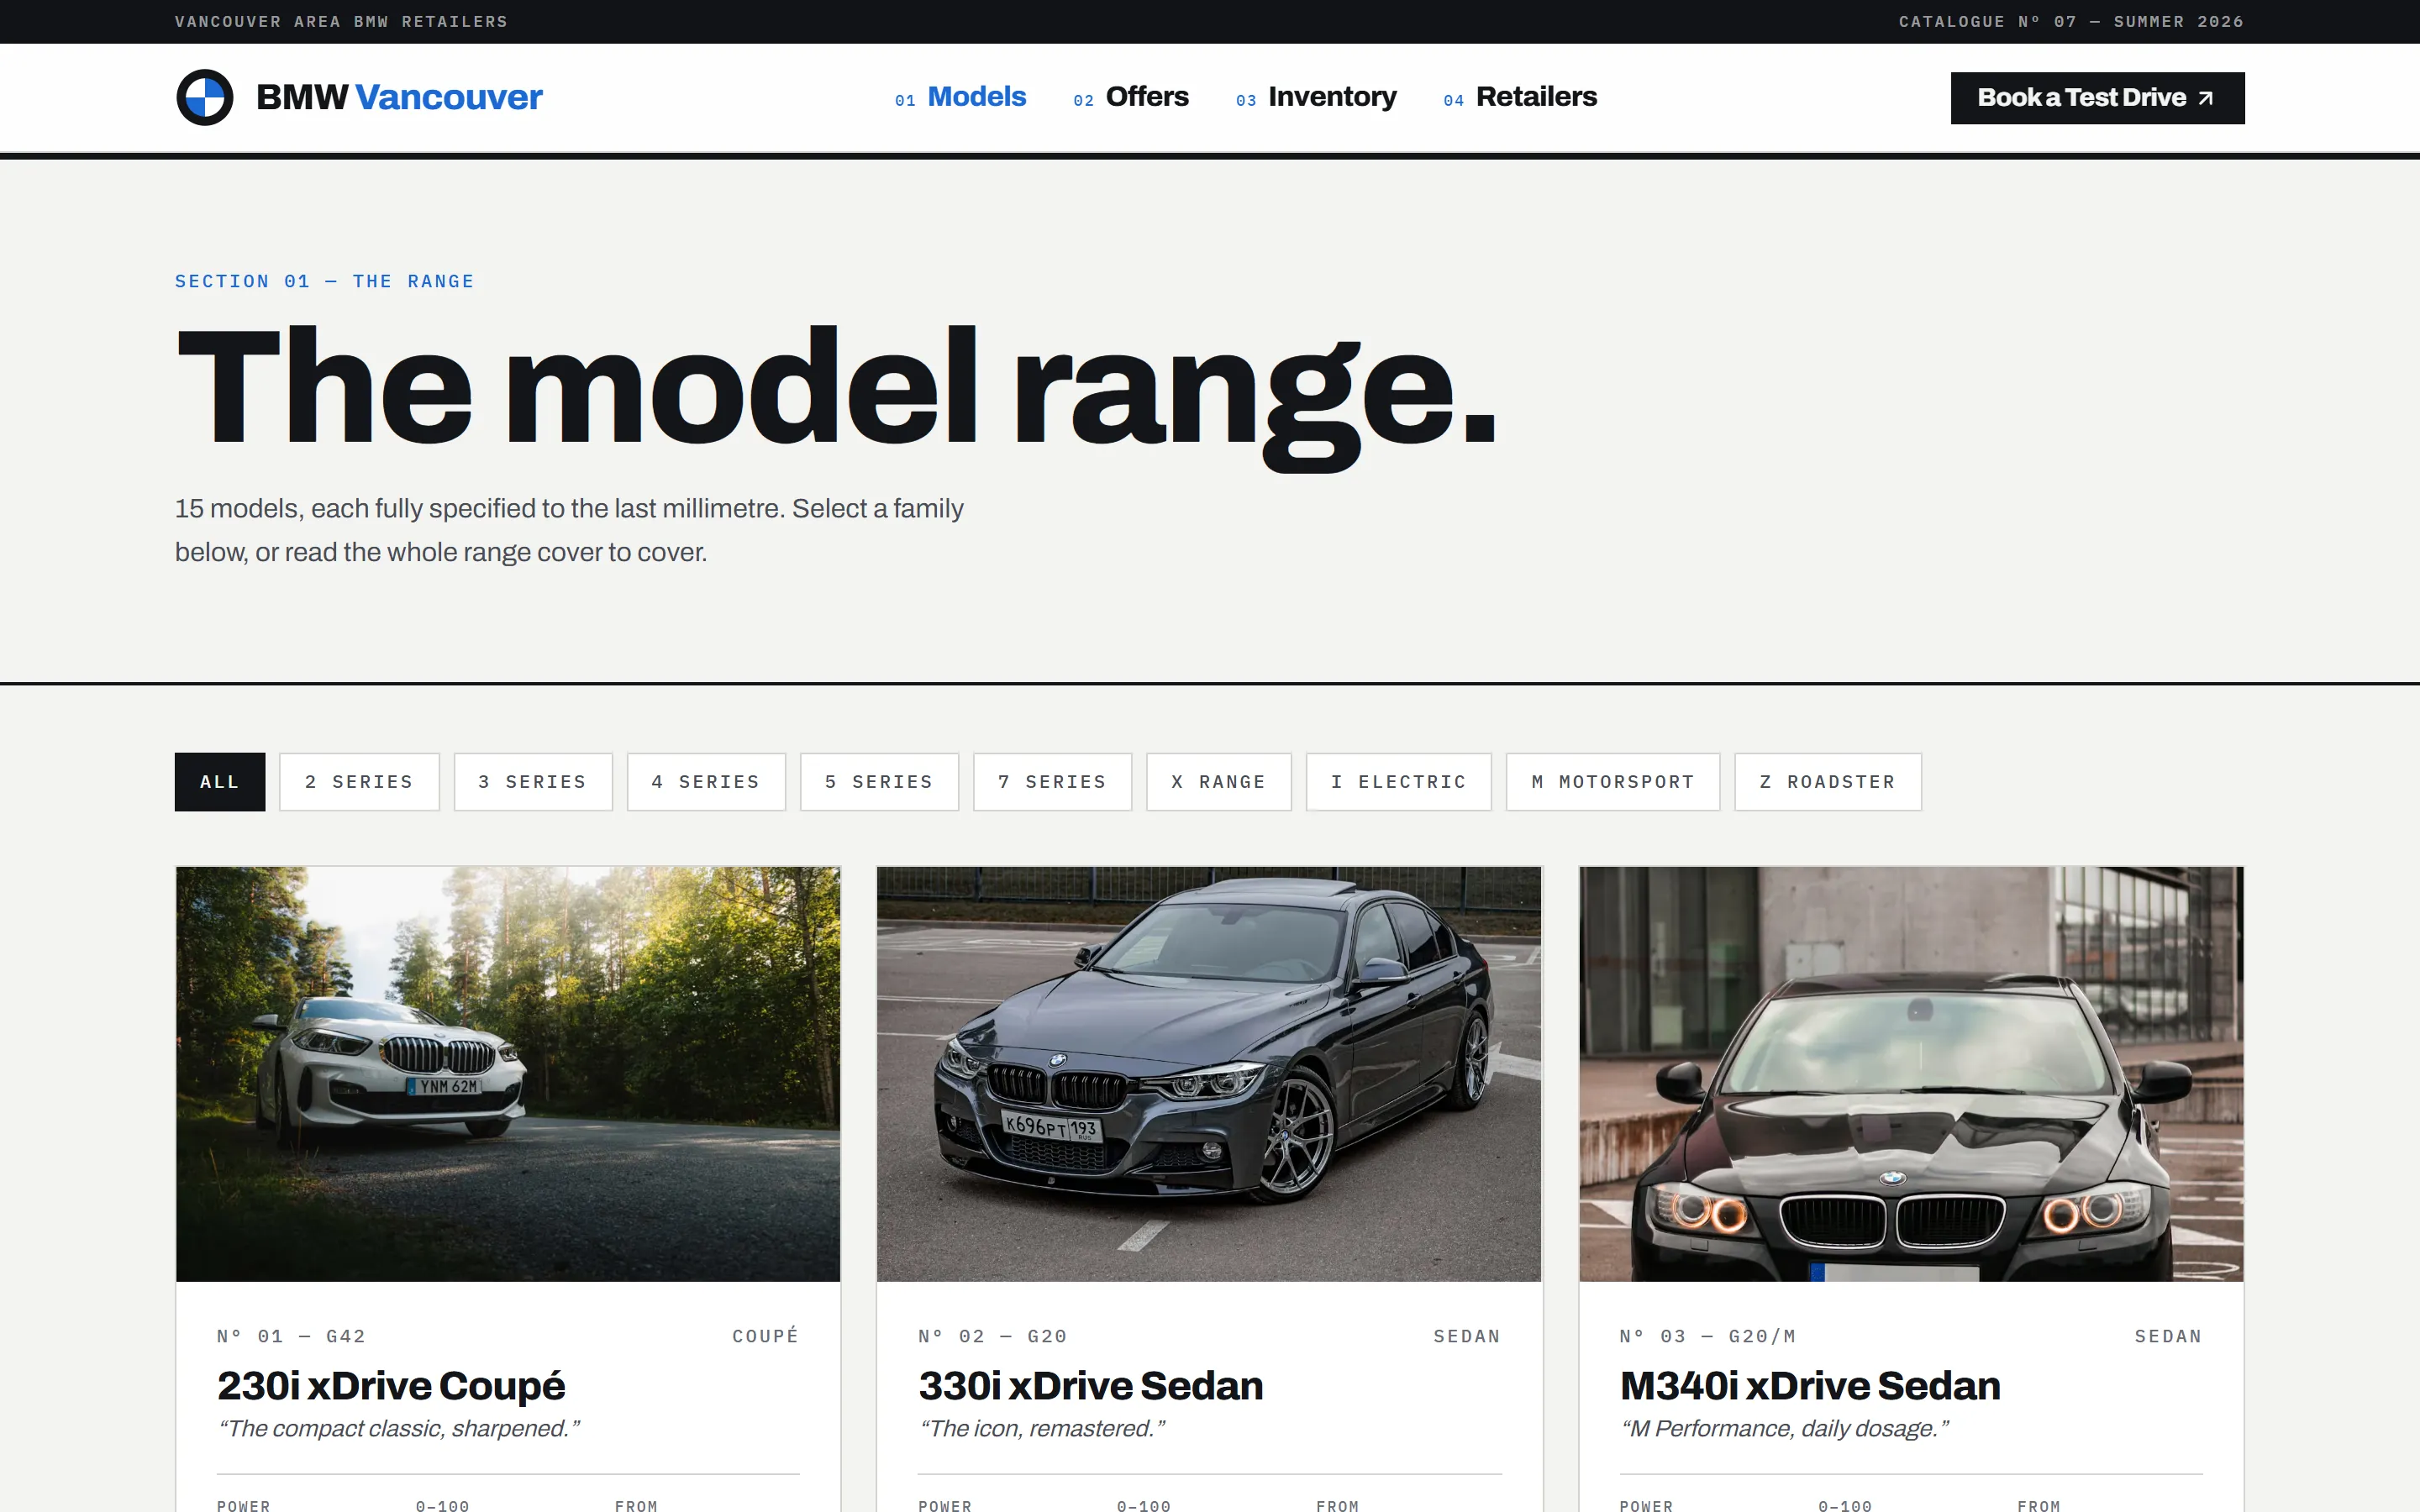
Task: Go to the Offers nav item
Action: click(x=1130, y=97)
